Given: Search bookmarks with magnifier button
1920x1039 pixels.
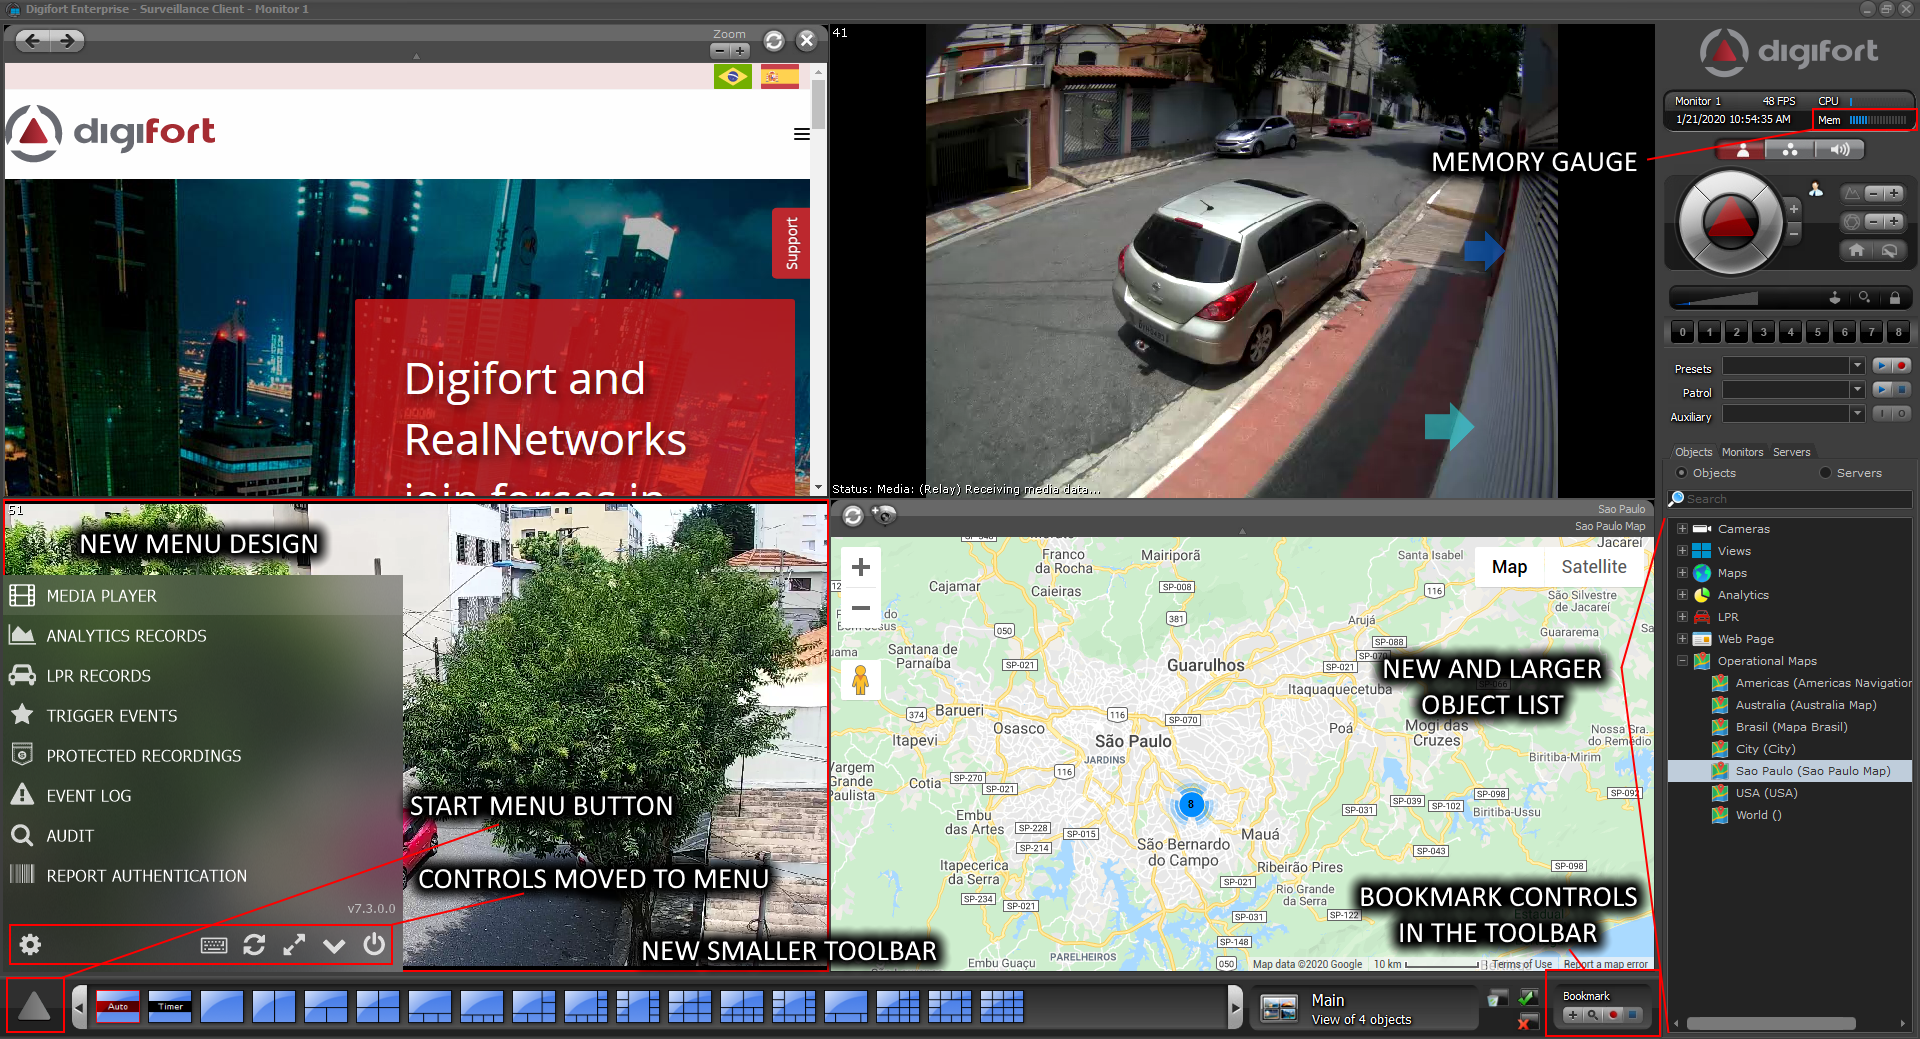Looking at the screenshot, I should (x=1592, y=1015).
